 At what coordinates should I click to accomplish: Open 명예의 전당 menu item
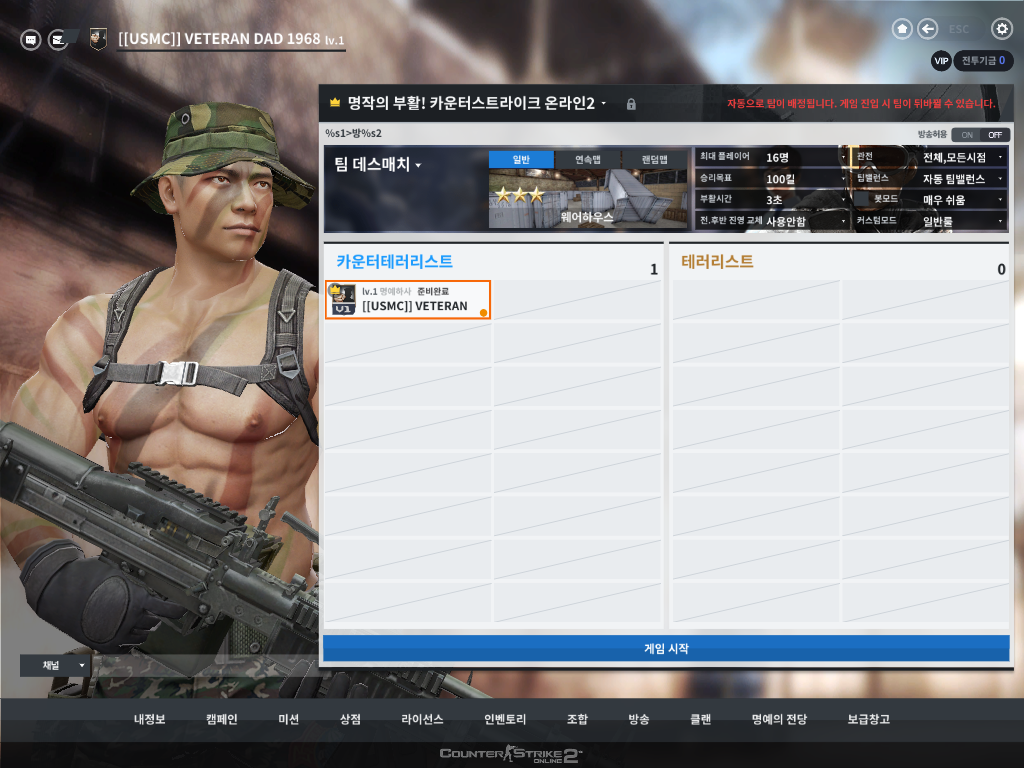779,719
